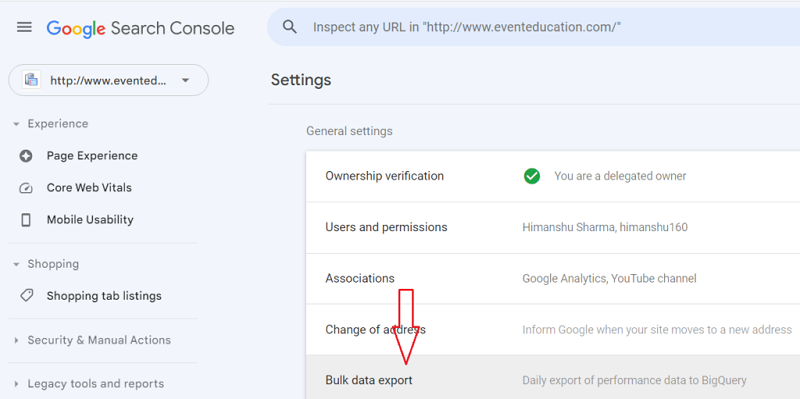Click 'Daily export of performance data to BigQuery'
Image resolution: width=800 pixels, height=399 pixels.
click(634, 381)
